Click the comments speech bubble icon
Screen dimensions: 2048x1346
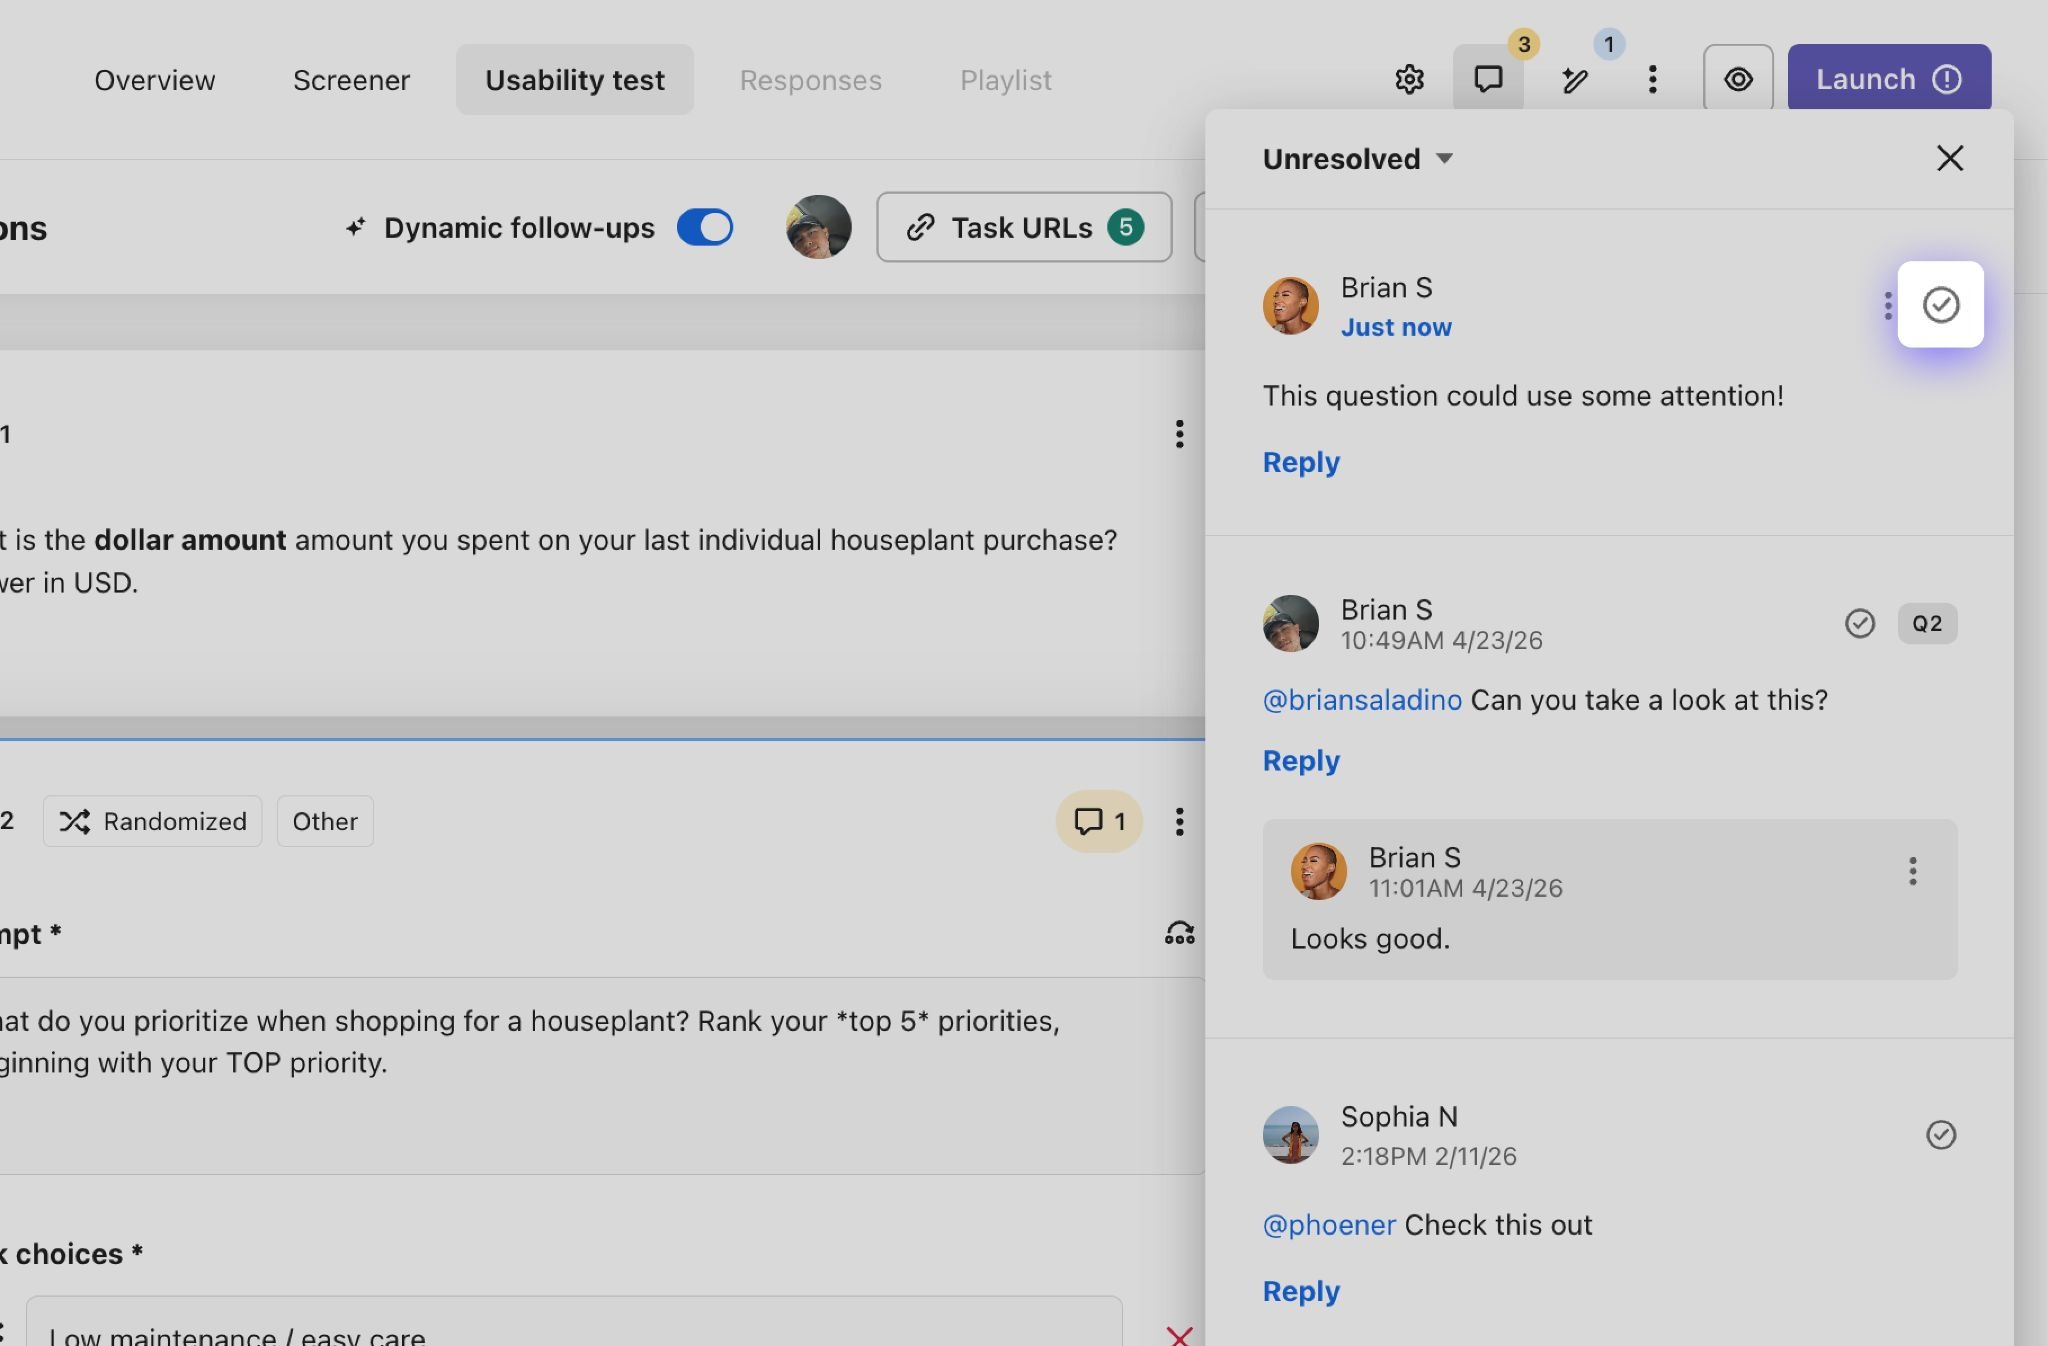coord(1488,79)
